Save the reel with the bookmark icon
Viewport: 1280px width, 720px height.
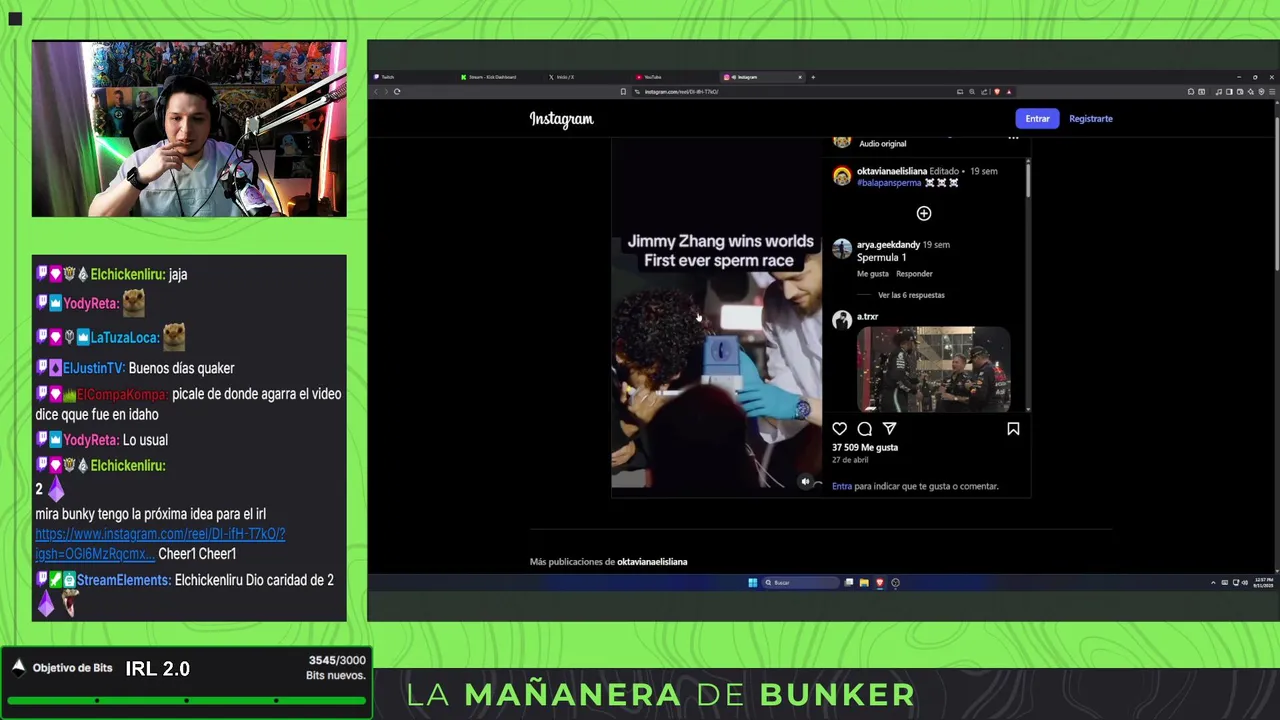pos(1013,429)
